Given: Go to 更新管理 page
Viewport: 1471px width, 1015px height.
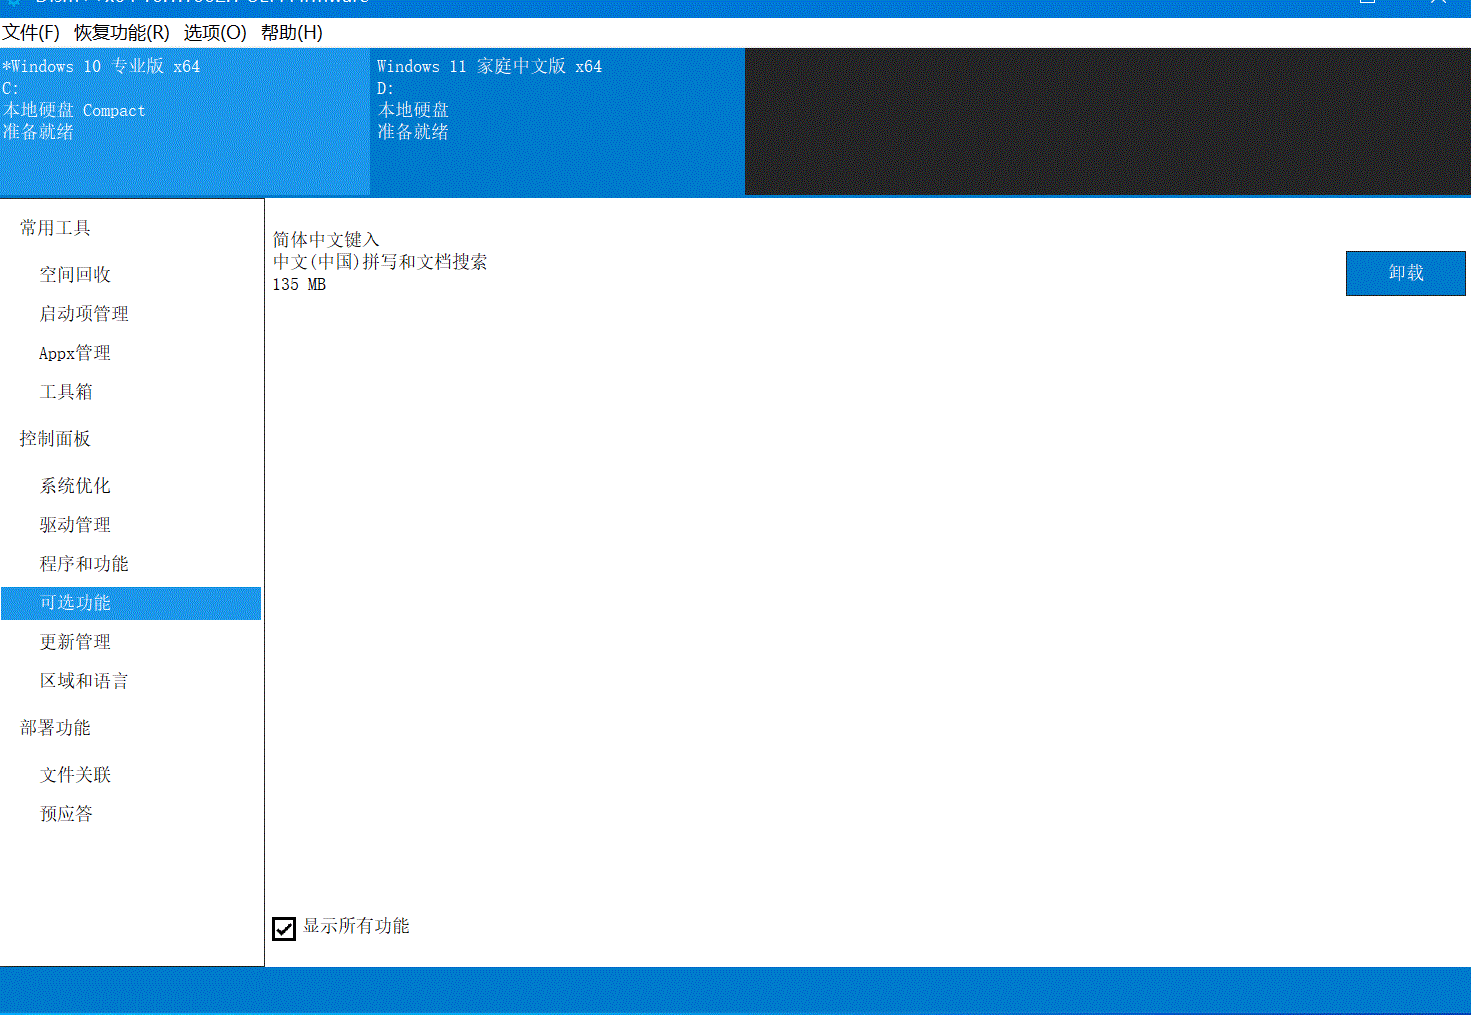Looking at the screenshot, I should click(75, 642).
